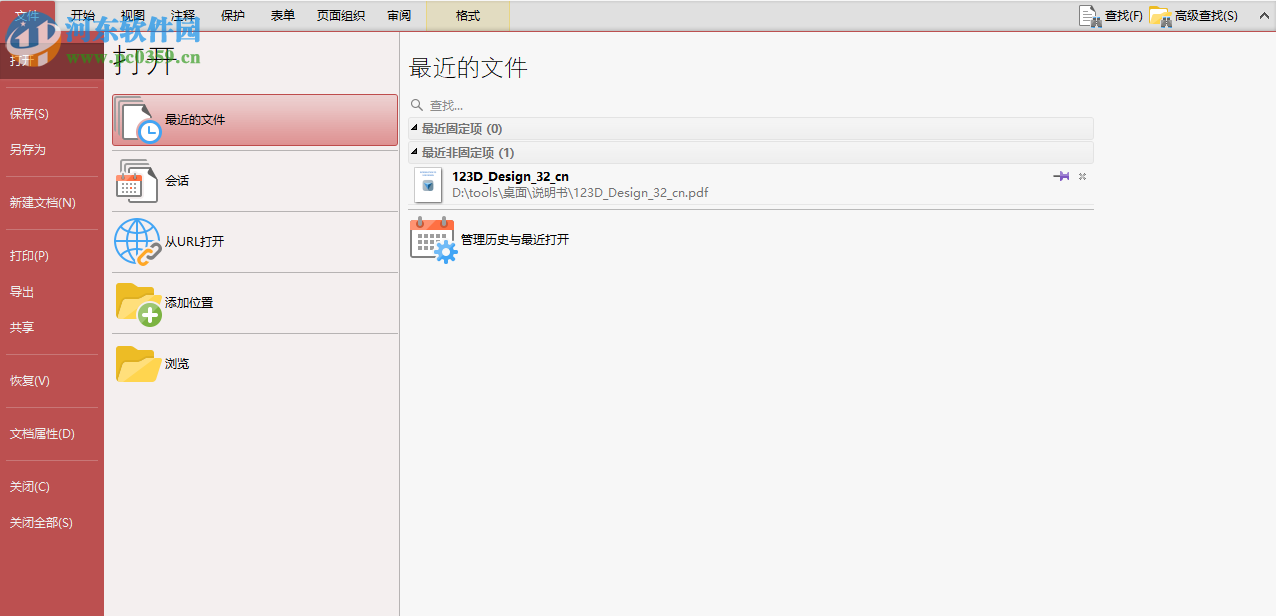Click 另存为 in the left sidebar
This screenshot has width=1276, height=616.
click(x=29, y=149)
